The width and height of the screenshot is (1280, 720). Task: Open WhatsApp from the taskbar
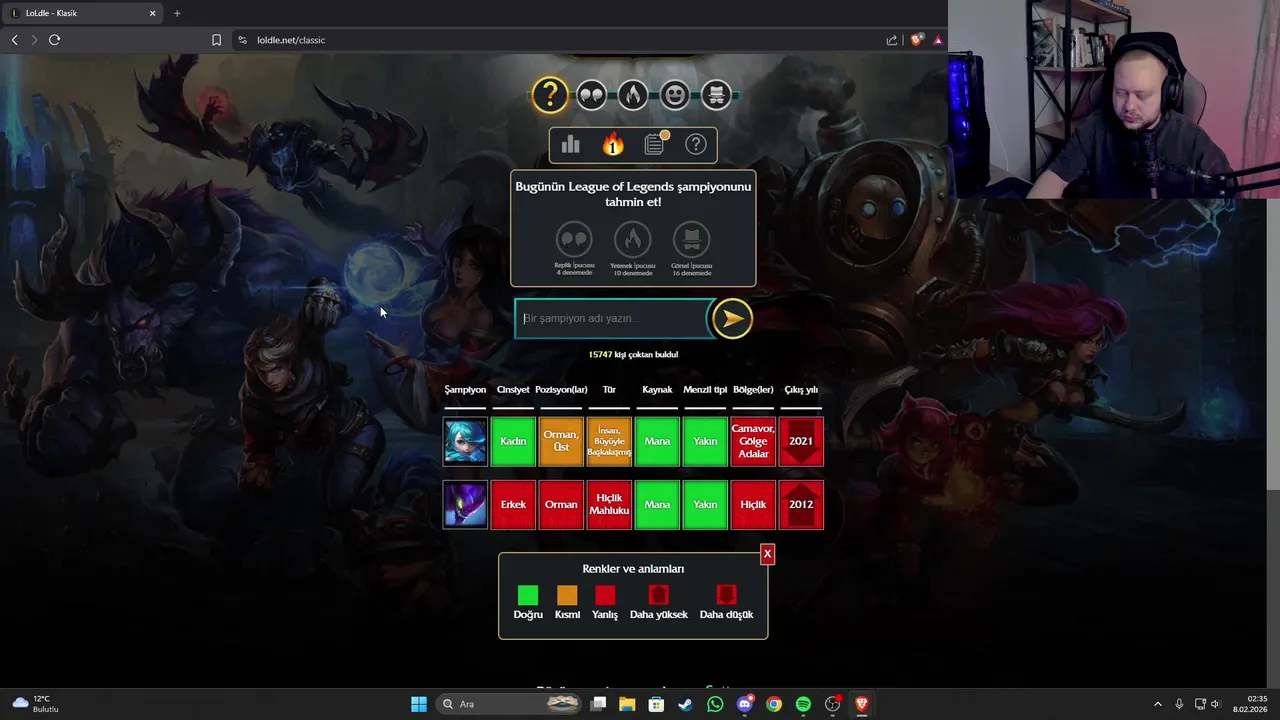pyautogui.click(x=715, y=704)
